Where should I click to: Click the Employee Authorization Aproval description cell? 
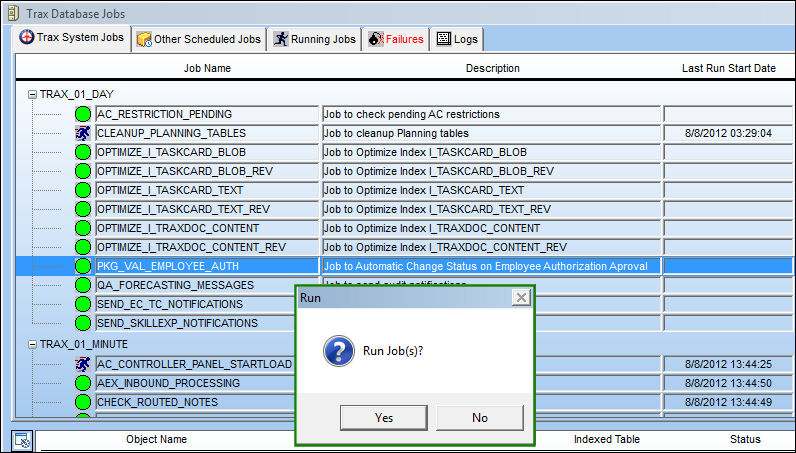coord(491,266)
